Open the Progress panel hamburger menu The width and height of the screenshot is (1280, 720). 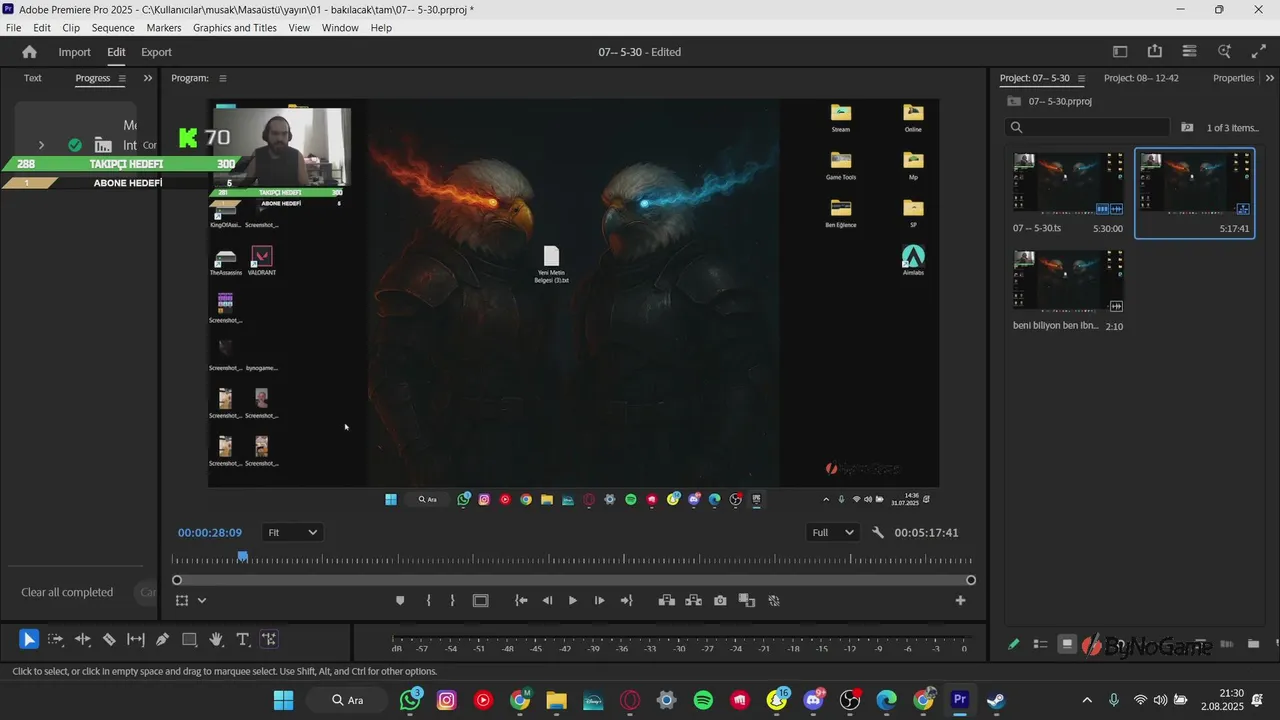click(122, 78)
